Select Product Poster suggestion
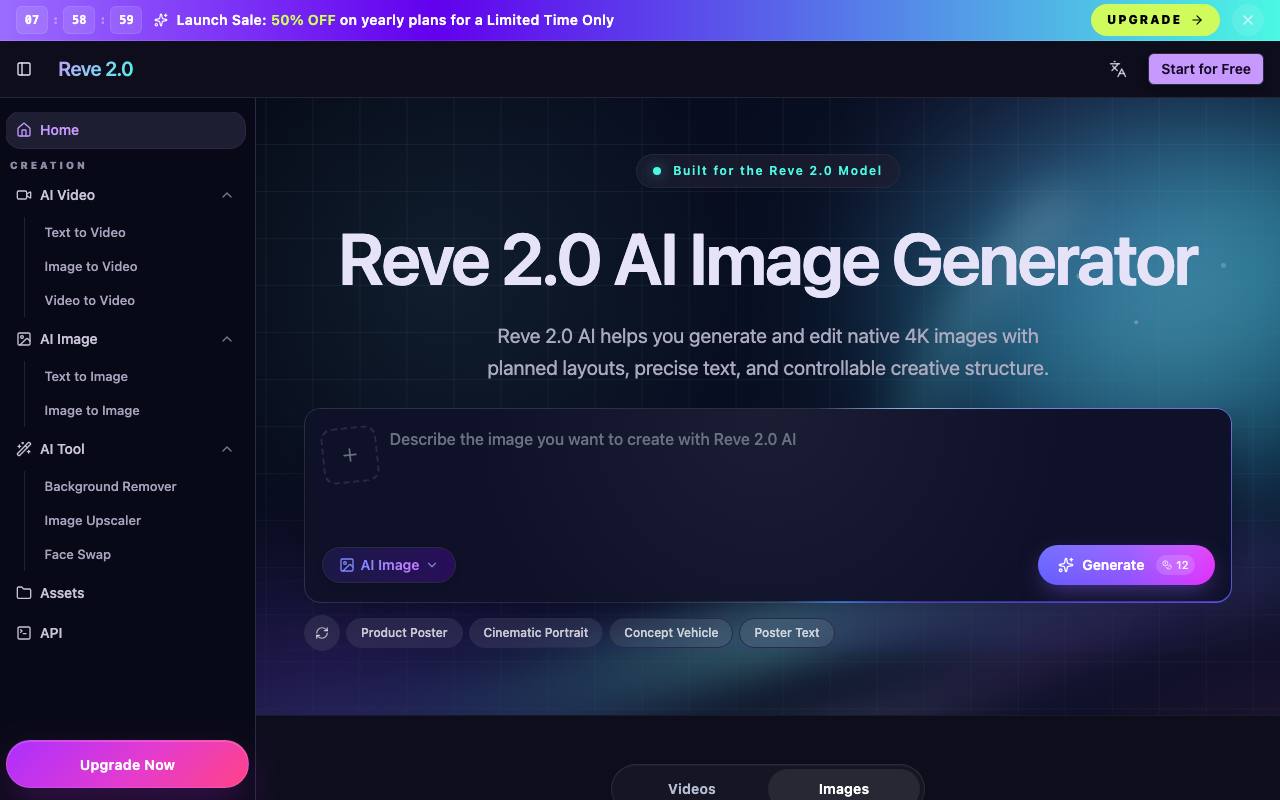The image size is (1280, 800). (x=404, y=633)
